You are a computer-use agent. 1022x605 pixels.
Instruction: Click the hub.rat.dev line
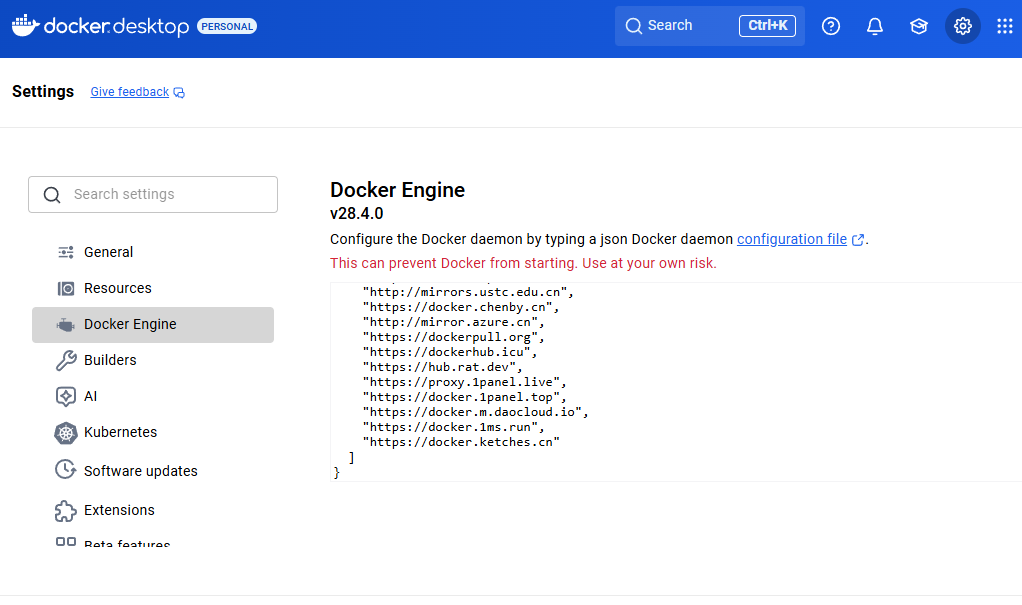pos(443,367)
